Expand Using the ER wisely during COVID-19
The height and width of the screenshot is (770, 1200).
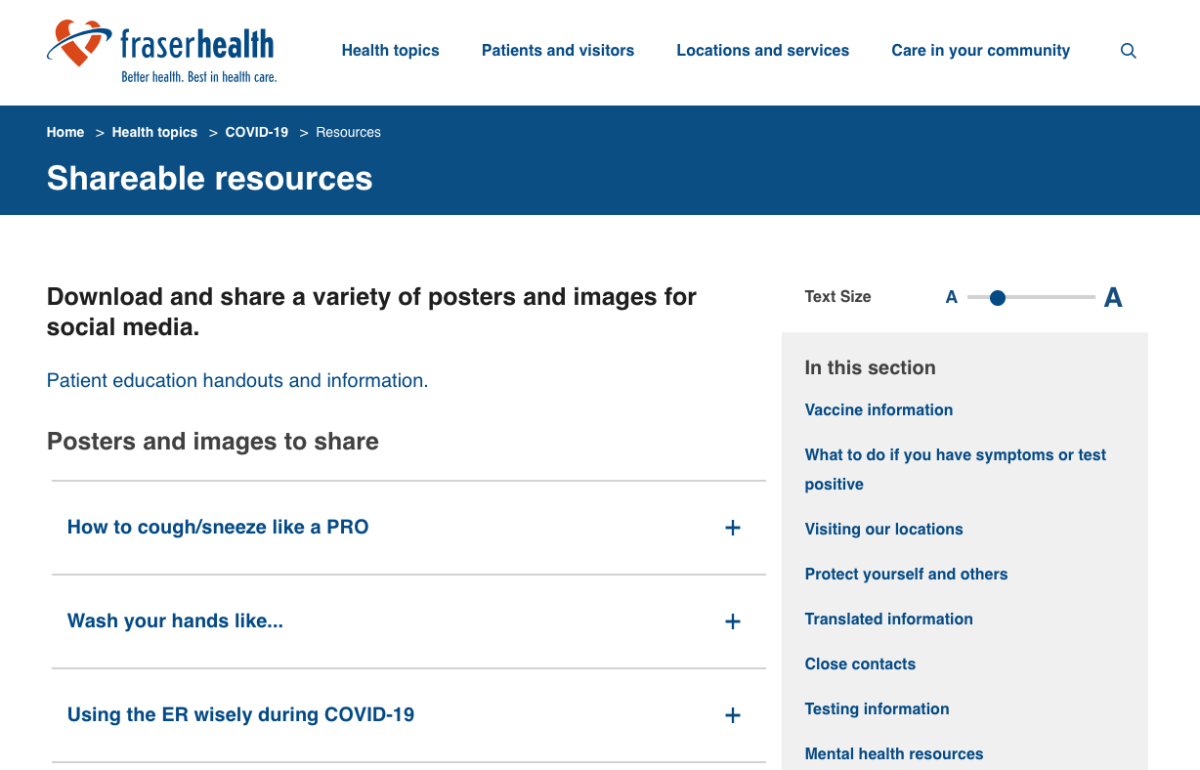click(x=240, y=715)
